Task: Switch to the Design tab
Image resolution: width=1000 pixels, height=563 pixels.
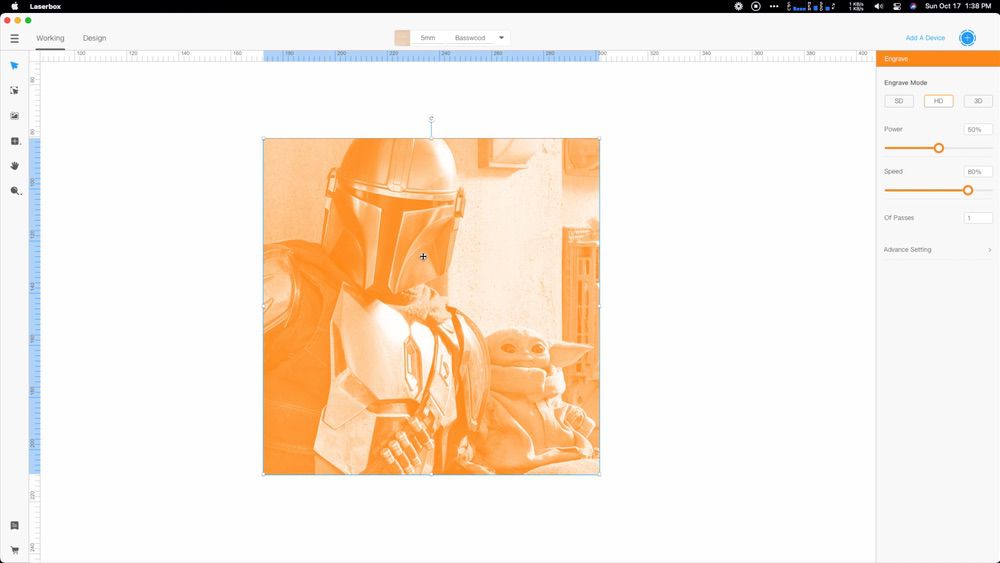Action: [x=94, y=38]
